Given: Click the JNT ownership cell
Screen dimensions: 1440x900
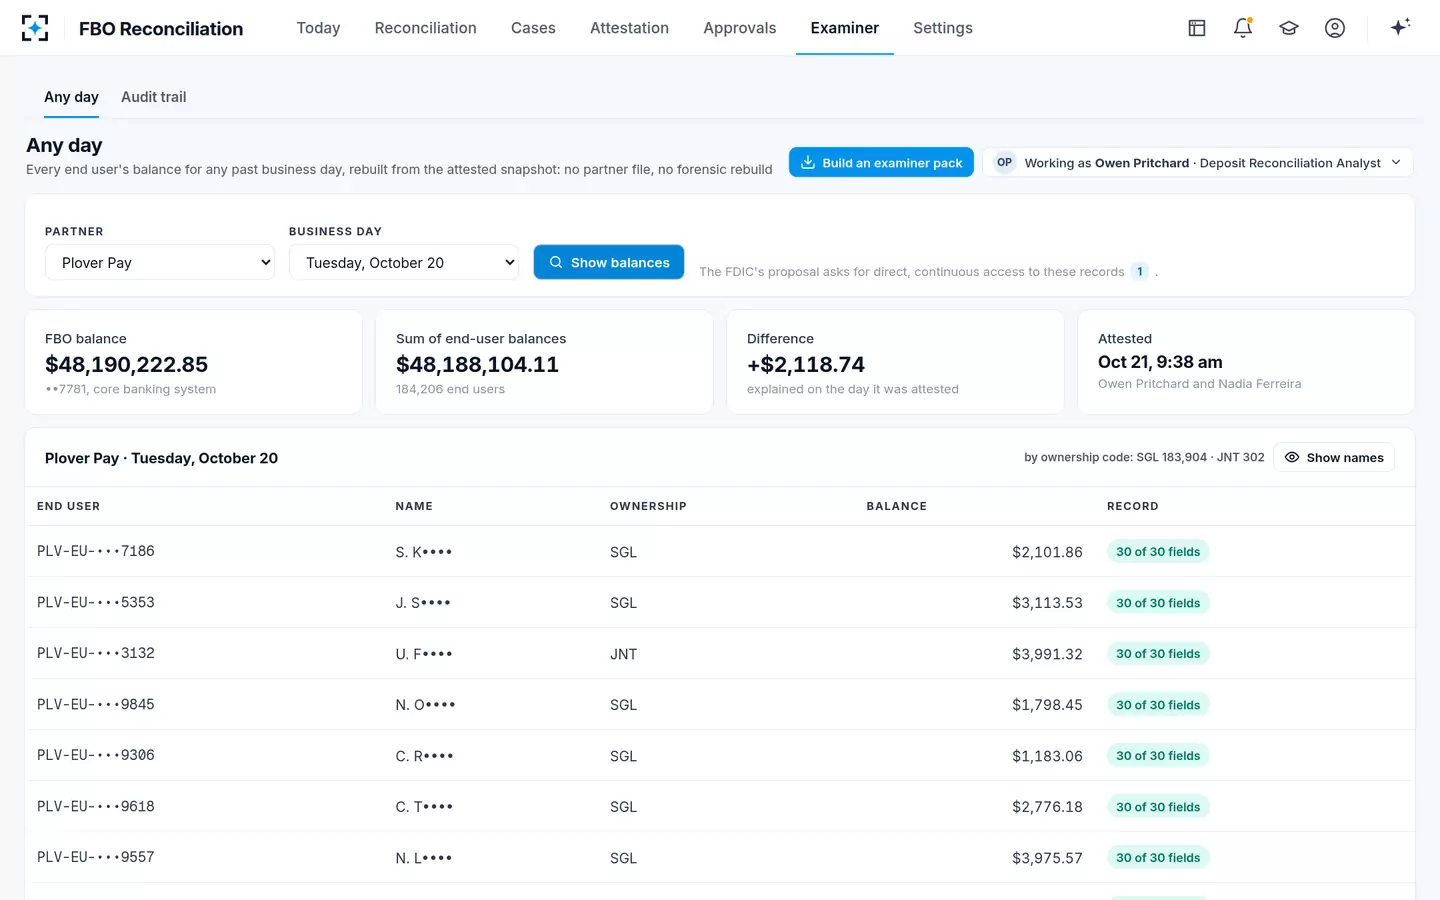Looking at the screenshot, I should pos(623,654).
